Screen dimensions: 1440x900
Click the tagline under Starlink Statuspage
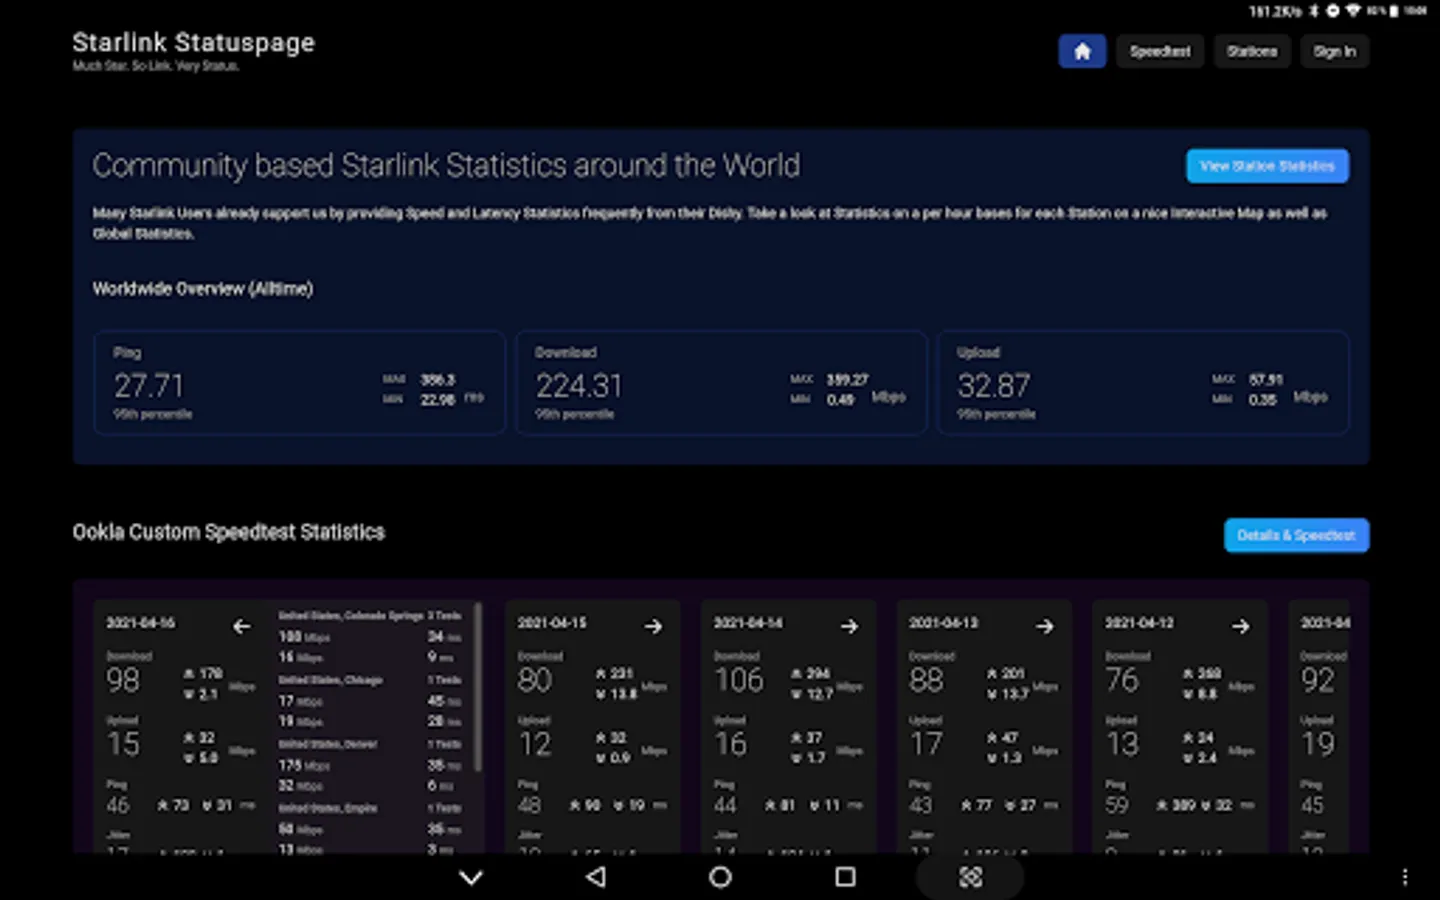(155, 66)
